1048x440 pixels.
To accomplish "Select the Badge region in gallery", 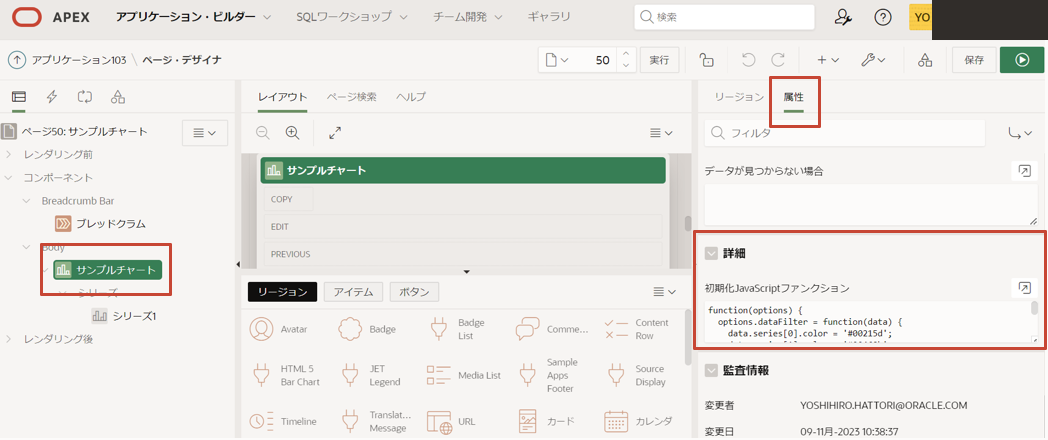I will pos(367,329).
